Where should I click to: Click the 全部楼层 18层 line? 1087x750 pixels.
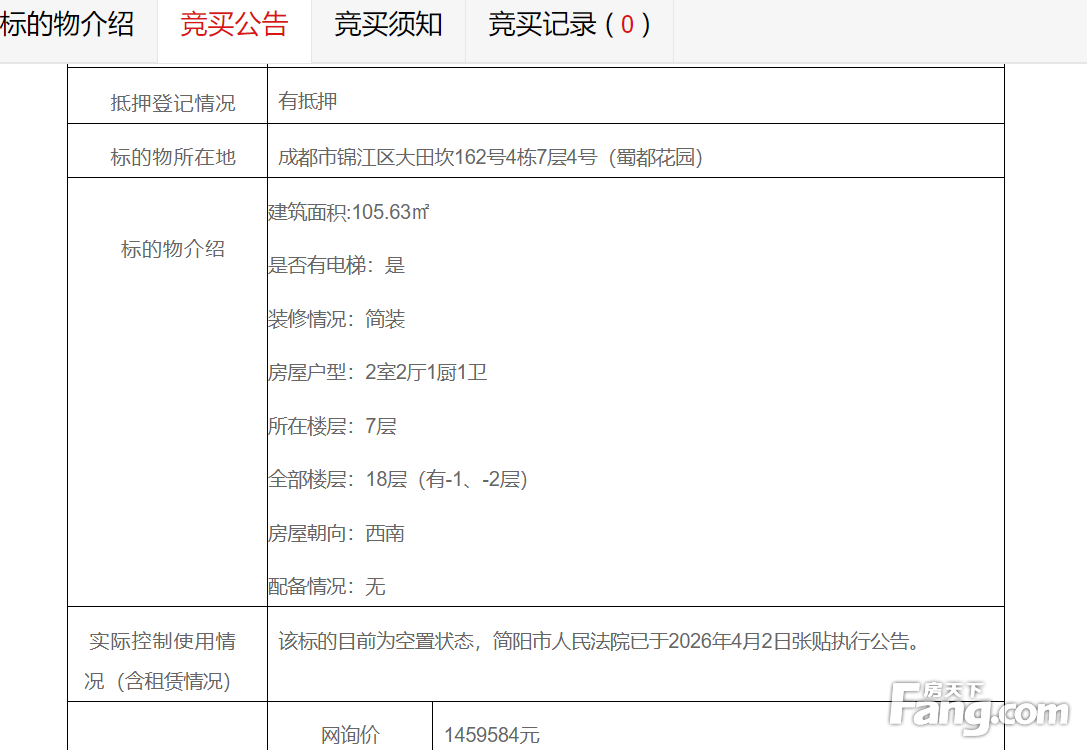pyautogui.click(x=397, y=479)
